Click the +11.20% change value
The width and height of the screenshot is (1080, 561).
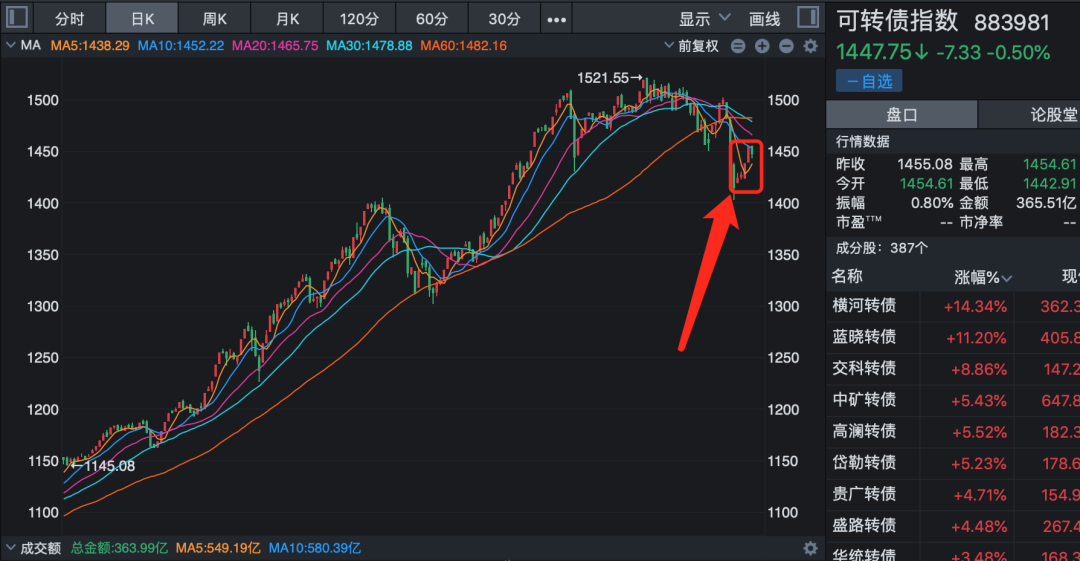coord(976,338)
